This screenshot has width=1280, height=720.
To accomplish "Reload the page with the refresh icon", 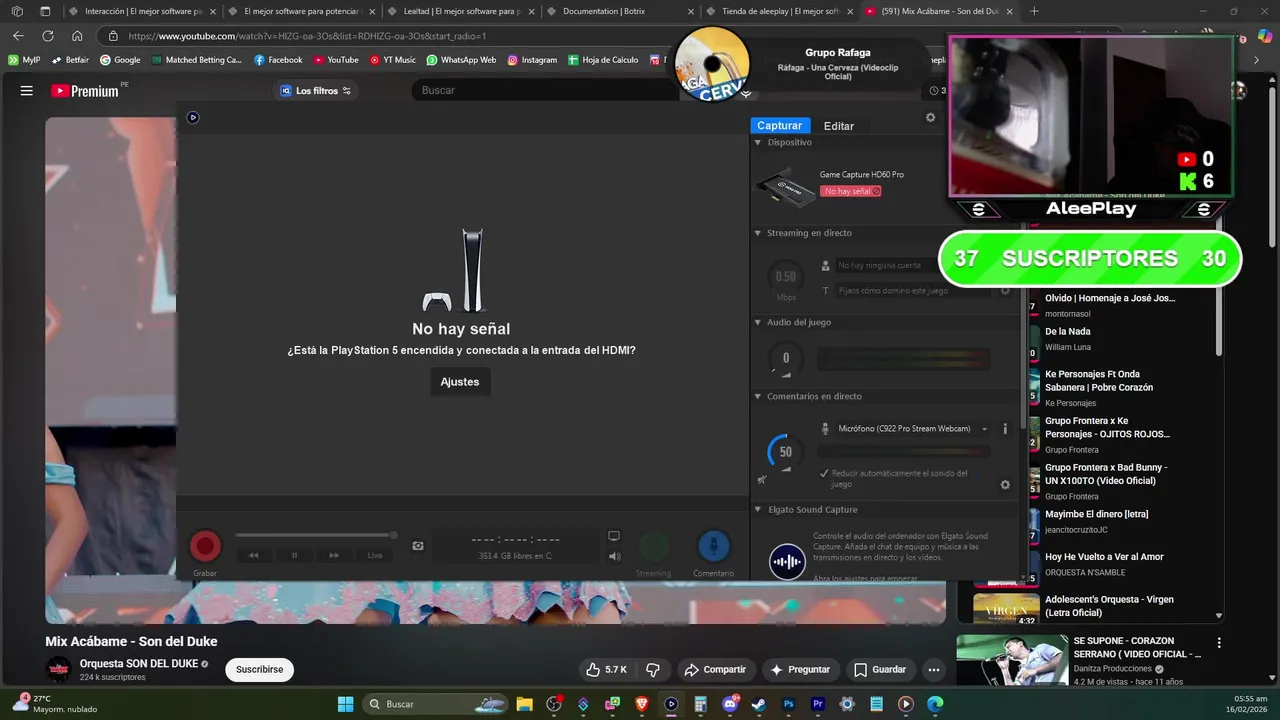I will click(47, 36).
